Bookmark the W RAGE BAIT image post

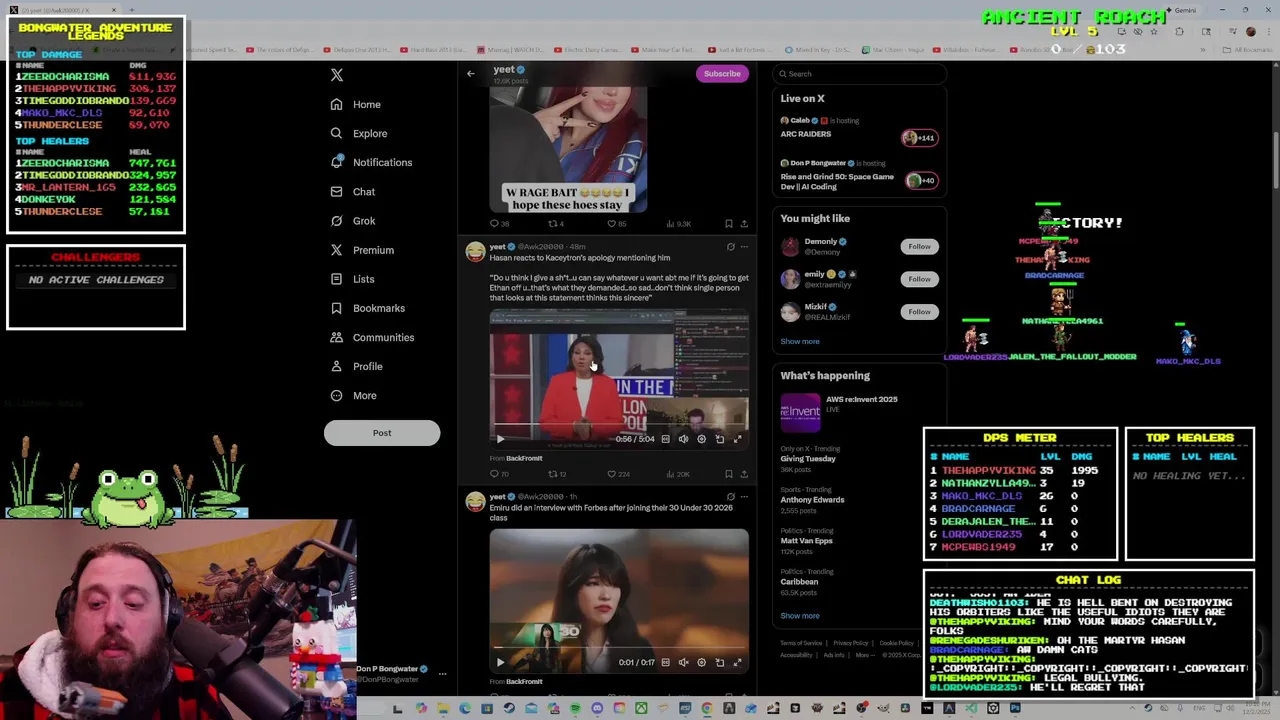[728, 224]
